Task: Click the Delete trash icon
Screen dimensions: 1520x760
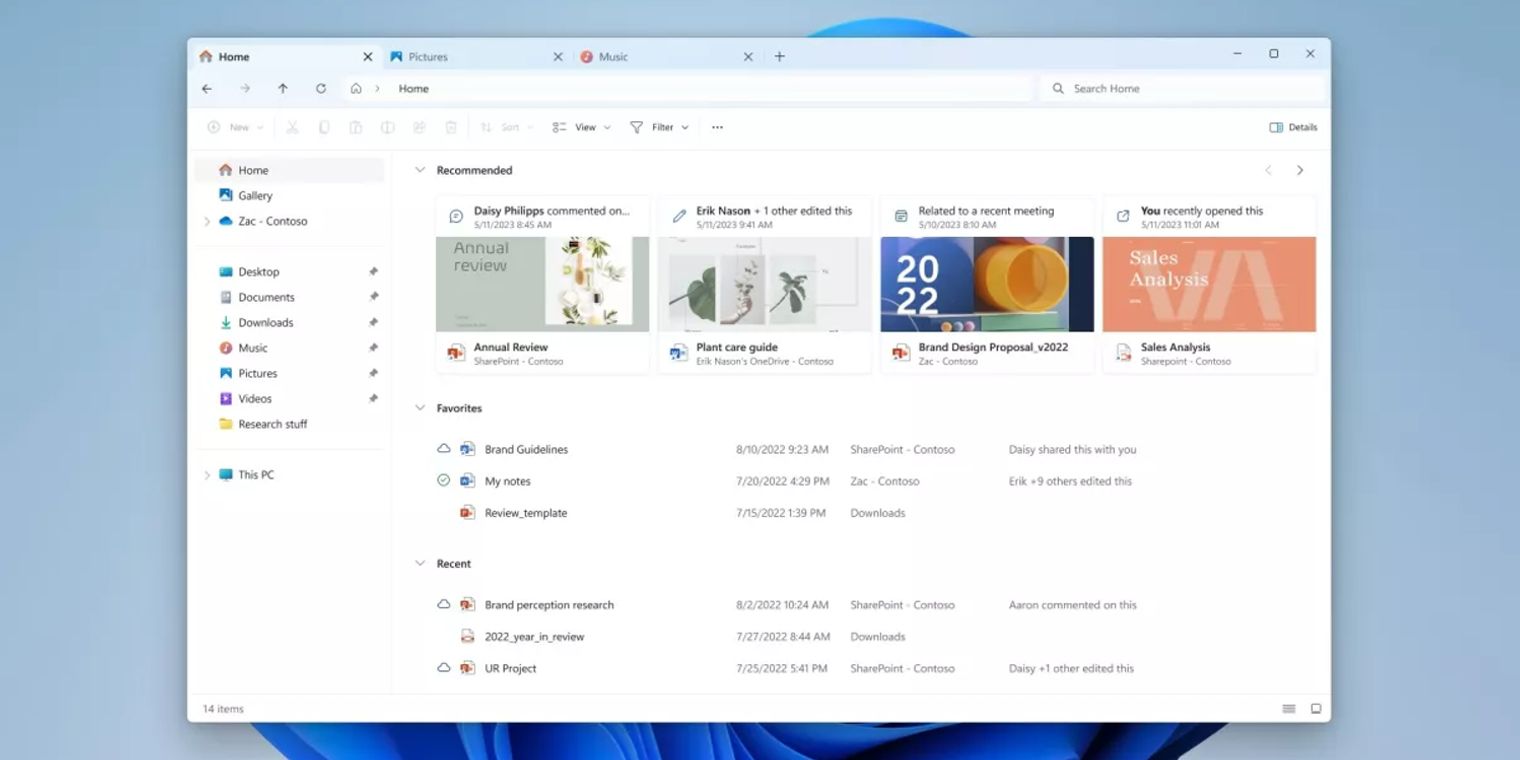Action: click(x=451, y=127)
